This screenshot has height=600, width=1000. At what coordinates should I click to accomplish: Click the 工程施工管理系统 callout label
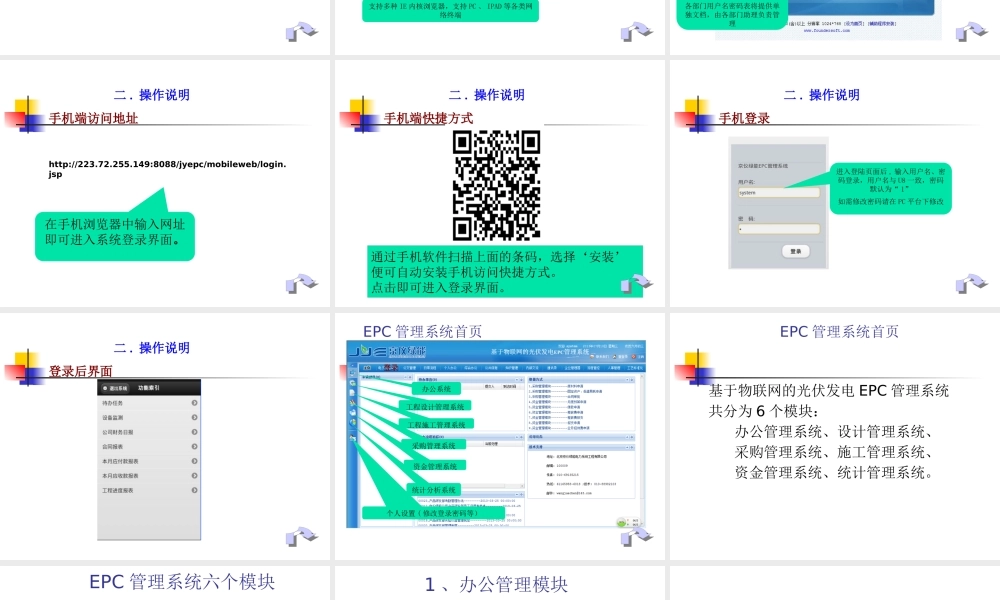click(436, 425)
